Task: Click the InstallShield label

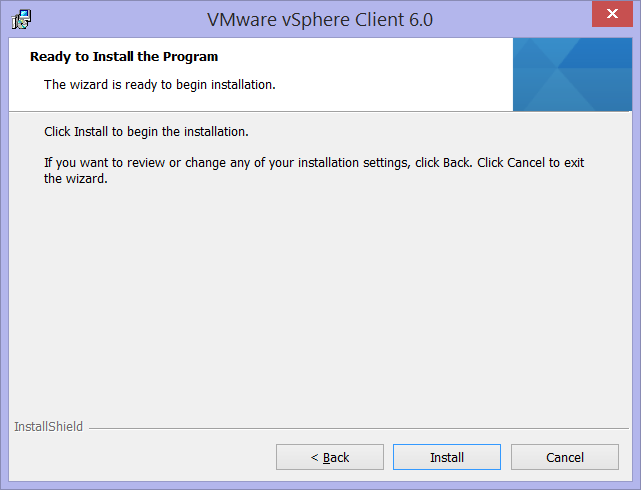Action: 48,427
